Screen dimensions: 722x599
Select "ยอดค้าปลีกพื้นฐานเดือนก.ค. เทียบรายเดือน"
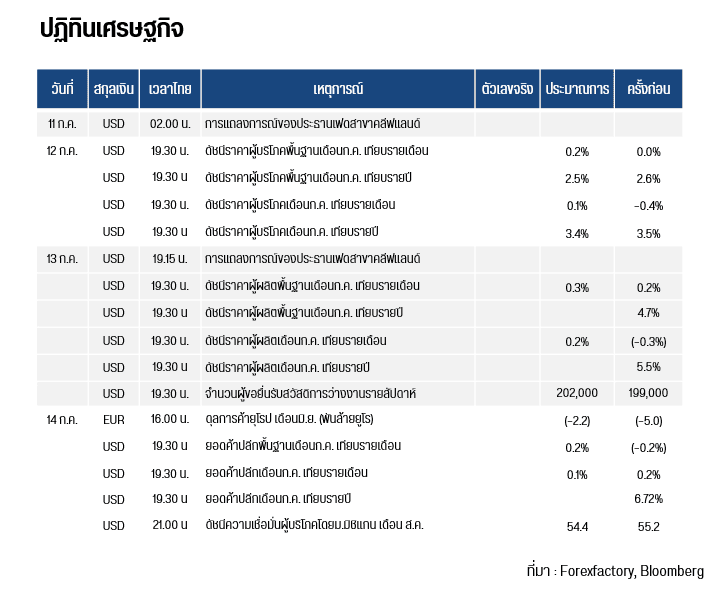point(303,446)
